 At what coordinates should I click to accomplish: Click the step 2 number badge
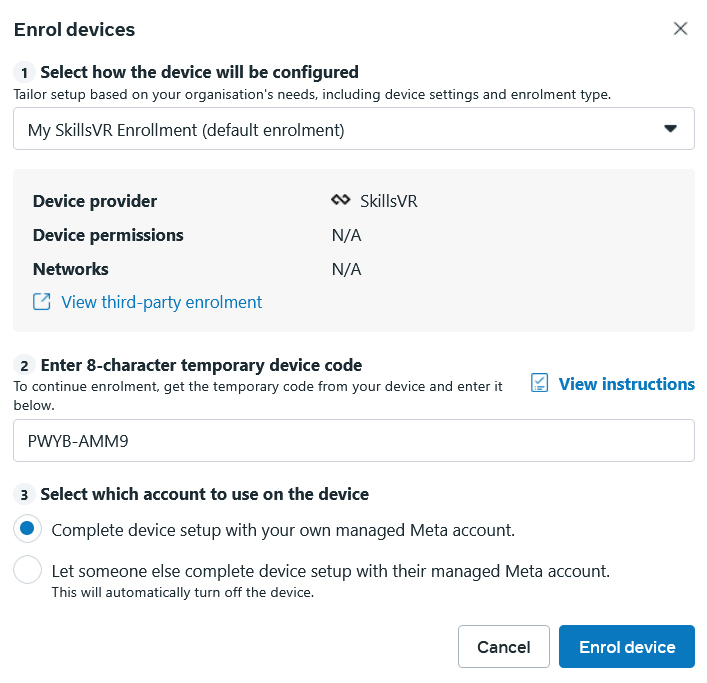[x=24, y=365]
